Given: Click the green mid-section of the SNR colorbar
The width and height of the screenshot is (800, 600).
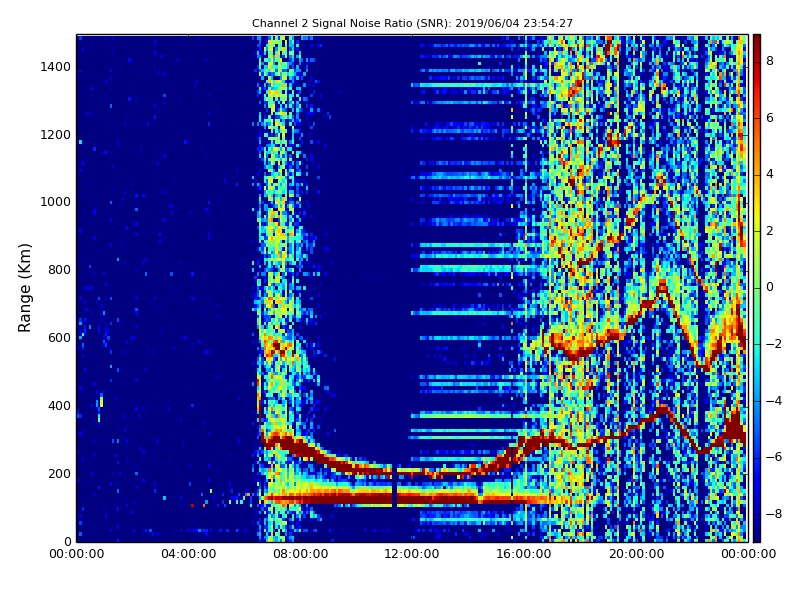Looking at the screenshot, I should [757, 288].
